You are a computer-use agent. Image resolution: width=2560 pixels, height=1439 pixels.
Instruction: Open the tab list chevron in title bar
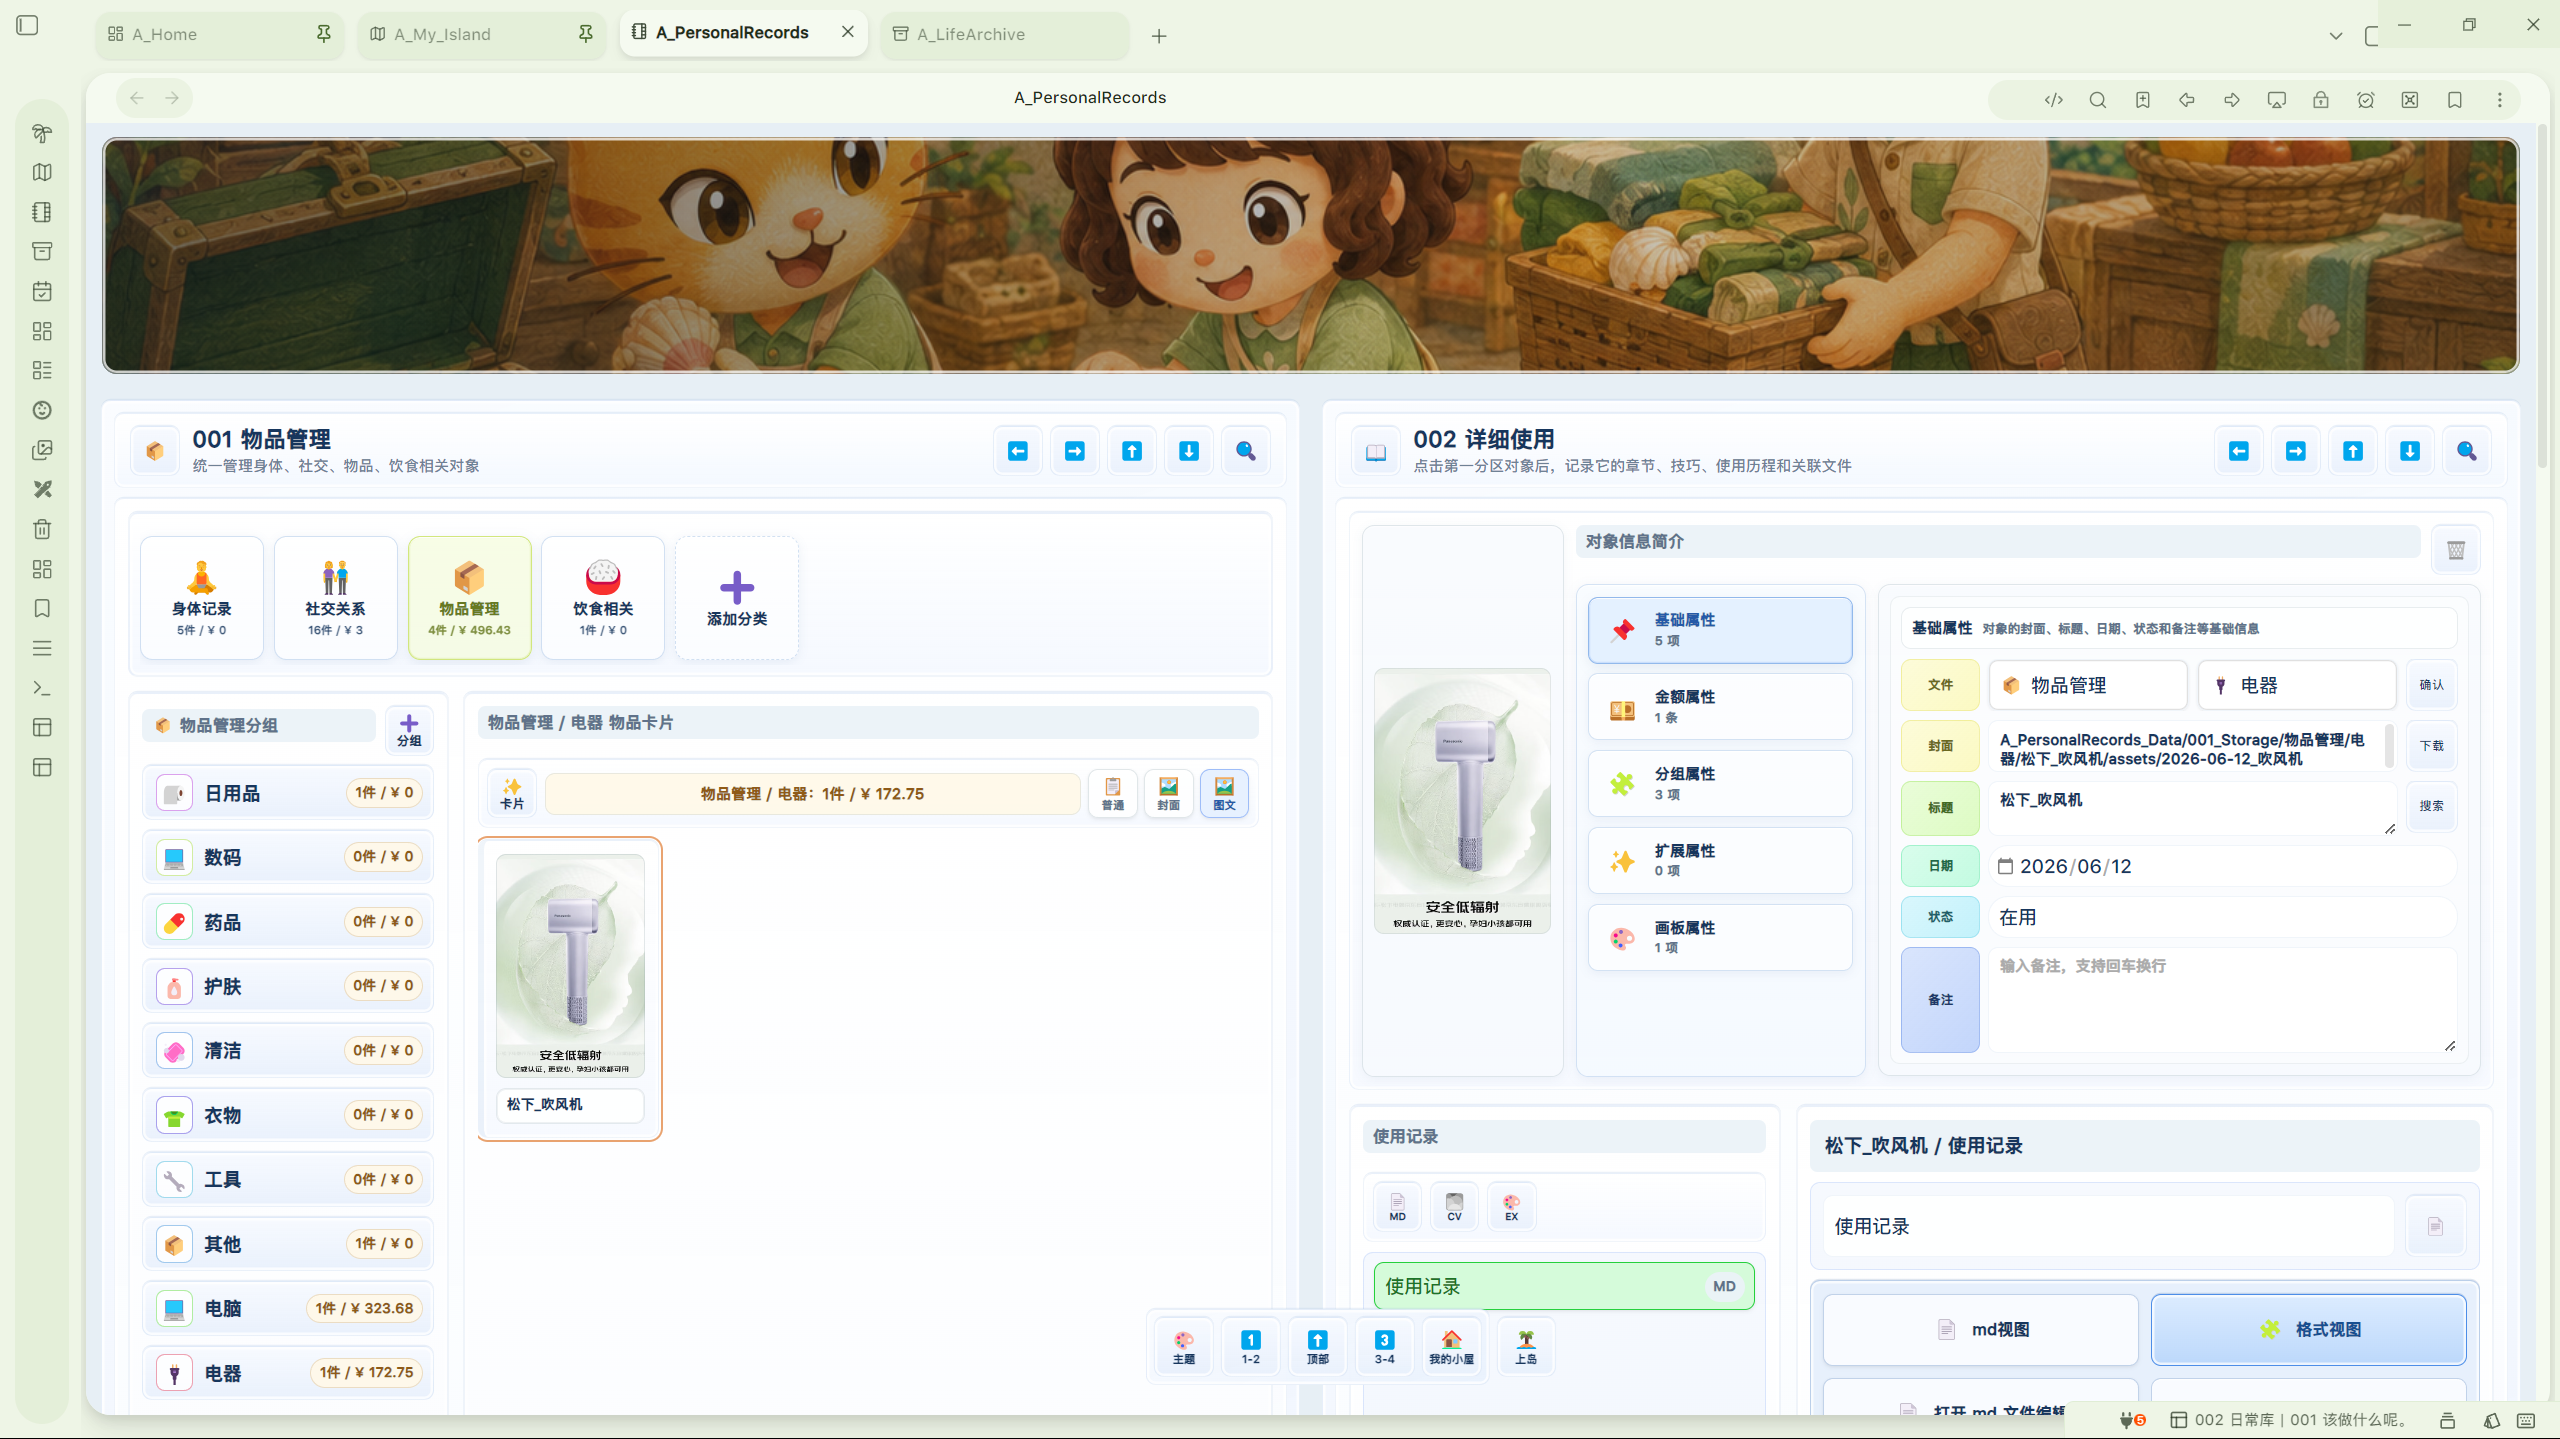[2336, 36]
